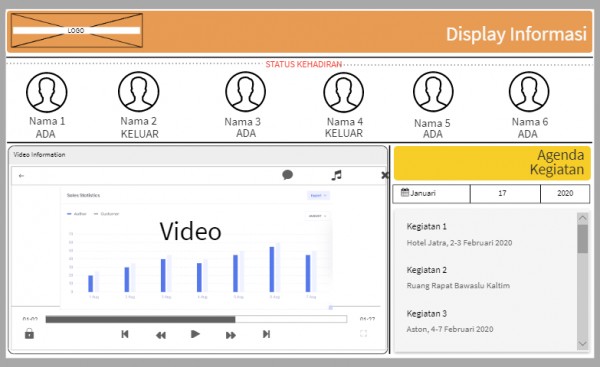The image size is (600, 367).
Task: Click the video progress bar
Action: tap(196, 319)
